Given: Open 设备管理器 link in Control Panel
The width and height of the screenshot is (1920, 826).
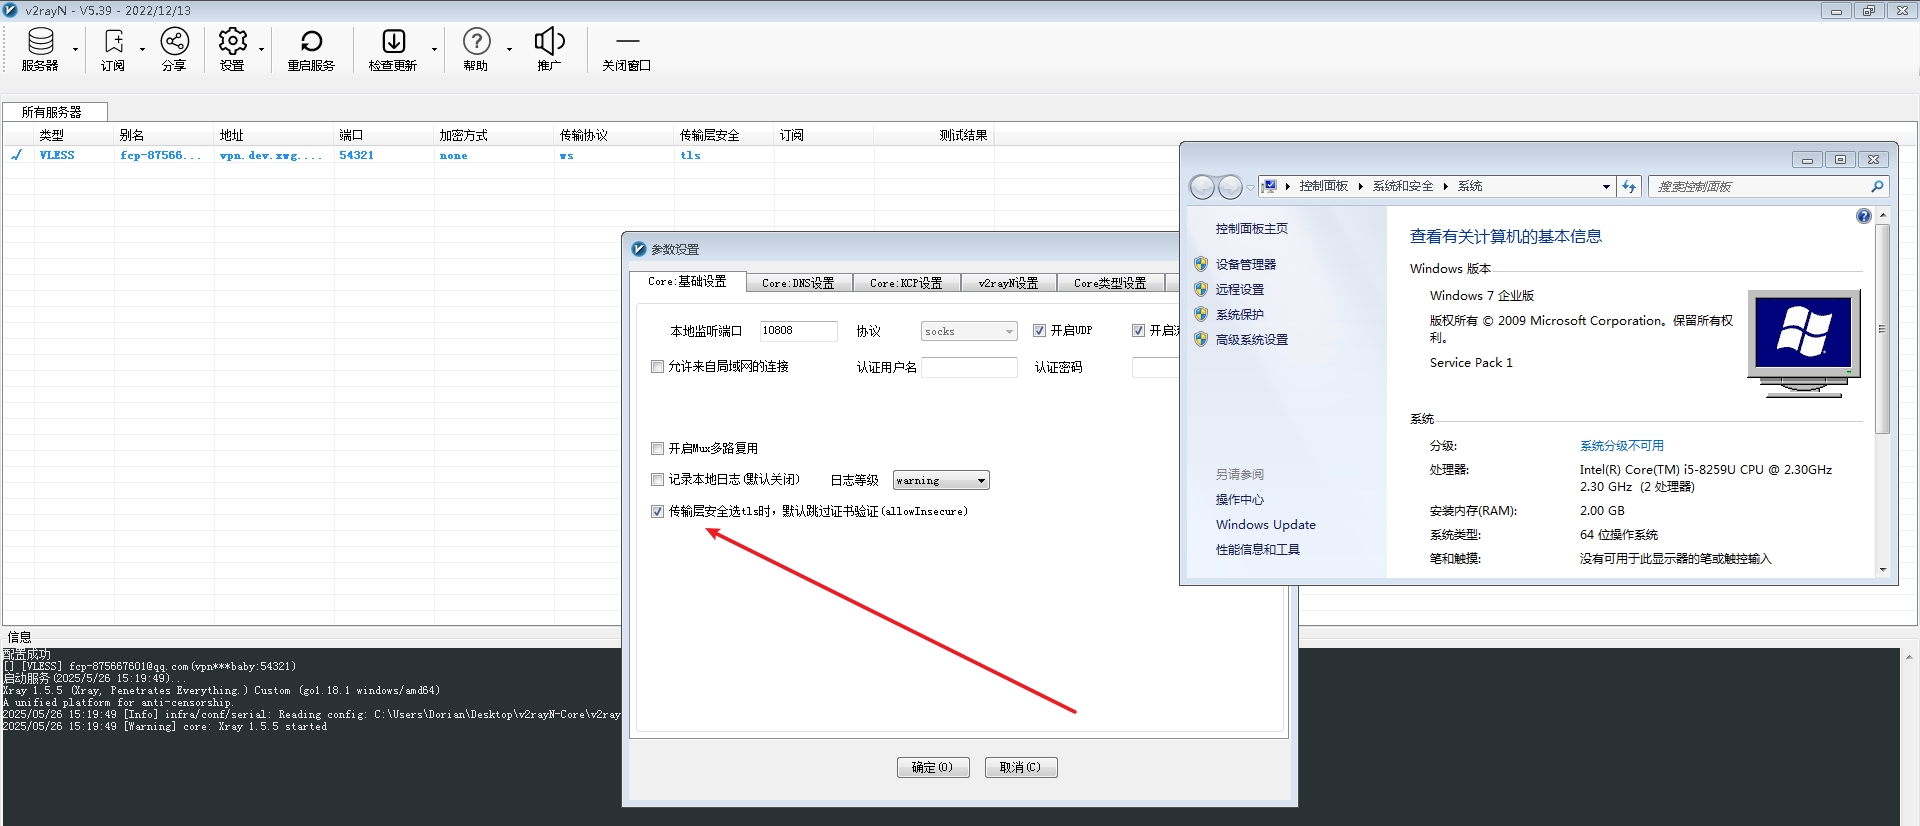Looking at the screenshot, I should [x=1246, y=264].
